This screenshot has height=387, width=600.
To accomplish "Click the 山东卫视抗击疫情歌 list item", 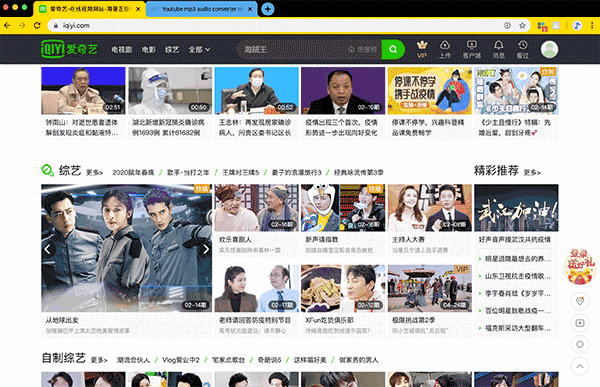I will [518, 276].
